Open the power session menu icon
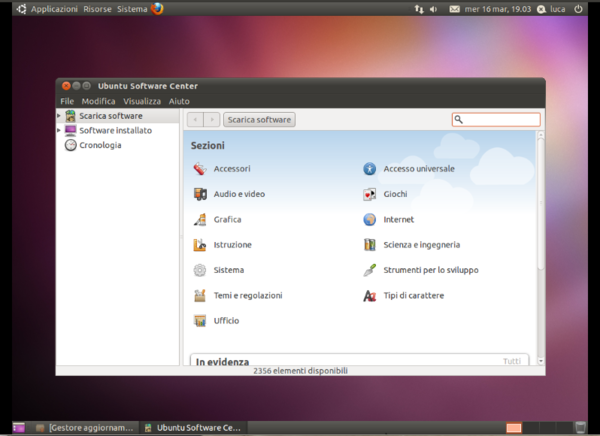Screen dimensions: 600x436 pos(578,9)
